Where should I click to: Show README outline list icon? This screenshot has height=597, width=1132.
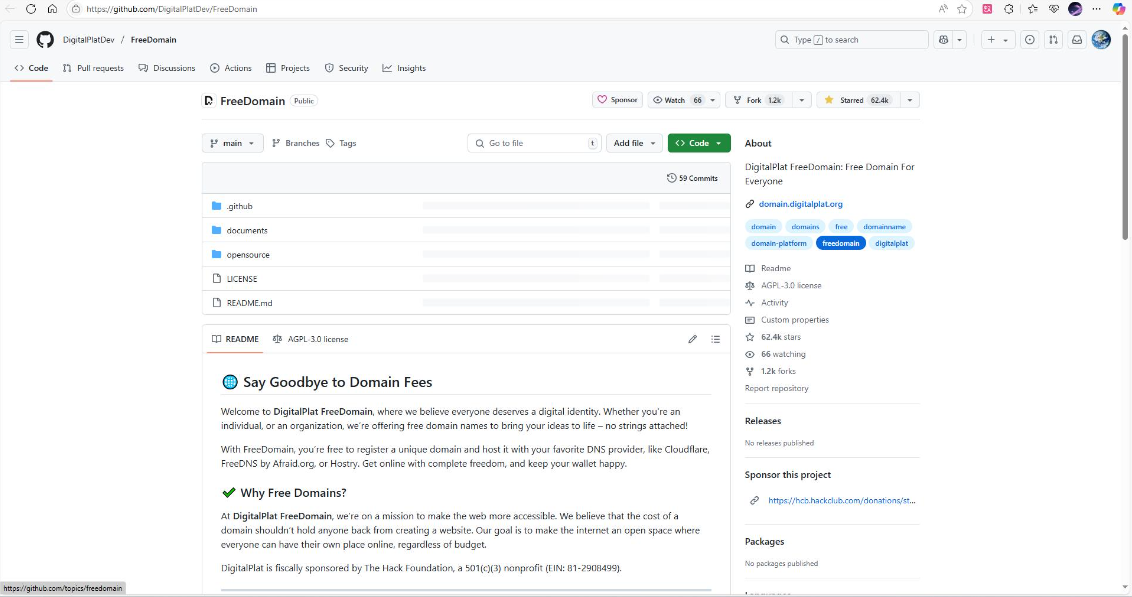[715, 339]
